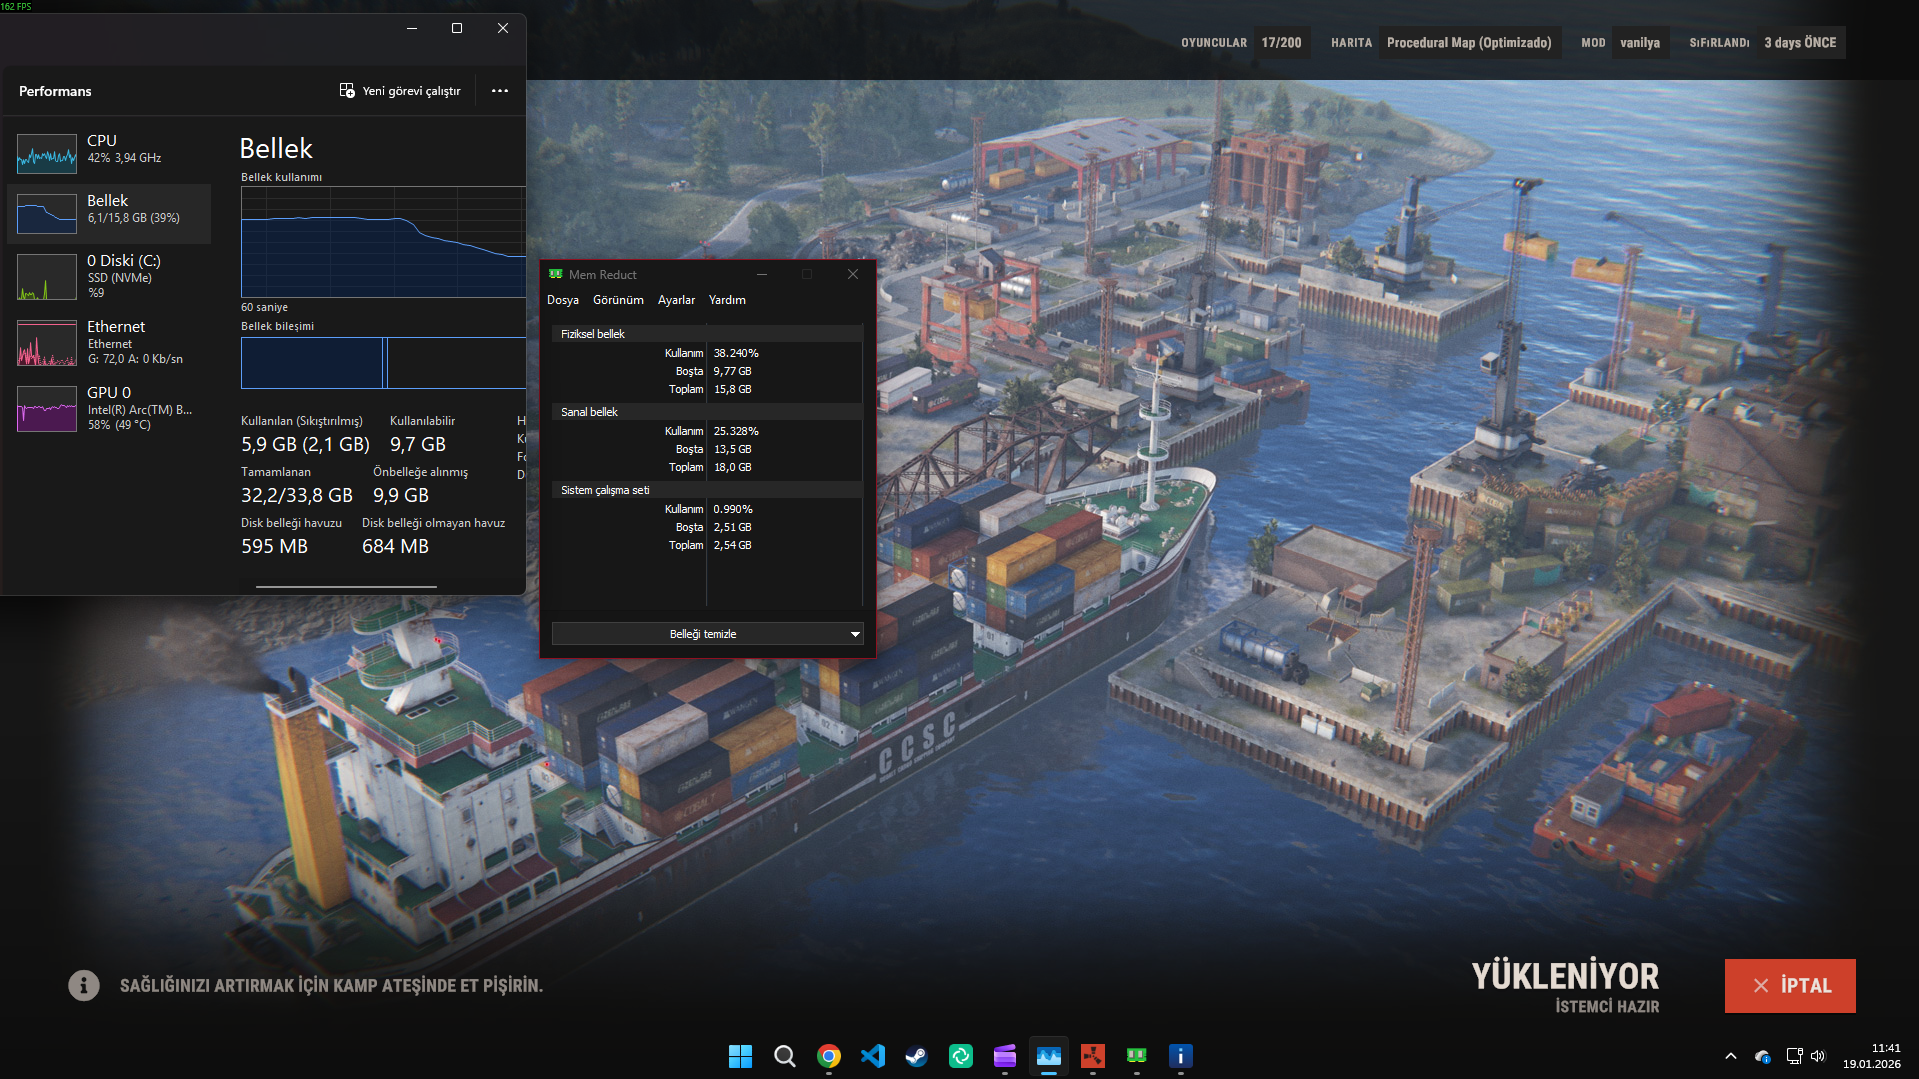Viewport: 1919px width, 1079px height.
Task: Click the 0.990% system working set value
Action: (733, 509)
